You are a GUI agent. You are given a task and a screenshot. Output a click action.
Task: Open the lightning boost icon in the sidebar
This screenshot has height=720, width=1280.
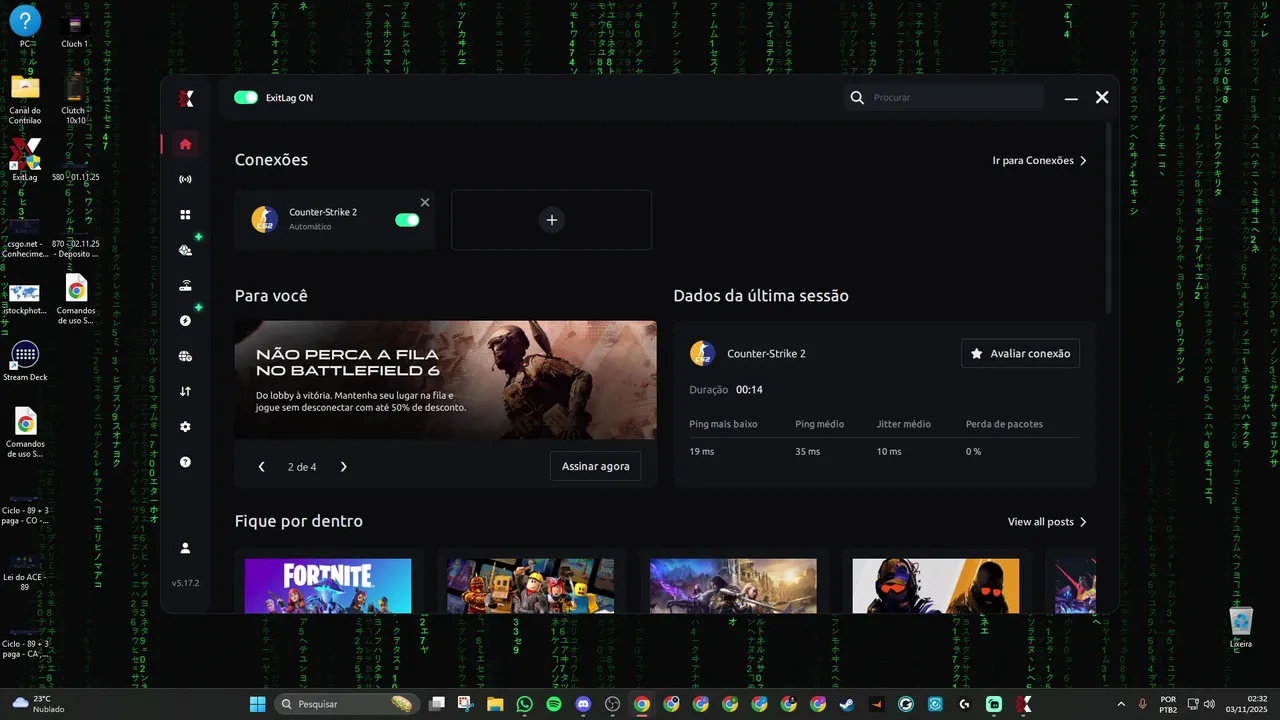(x=185, y=321)
